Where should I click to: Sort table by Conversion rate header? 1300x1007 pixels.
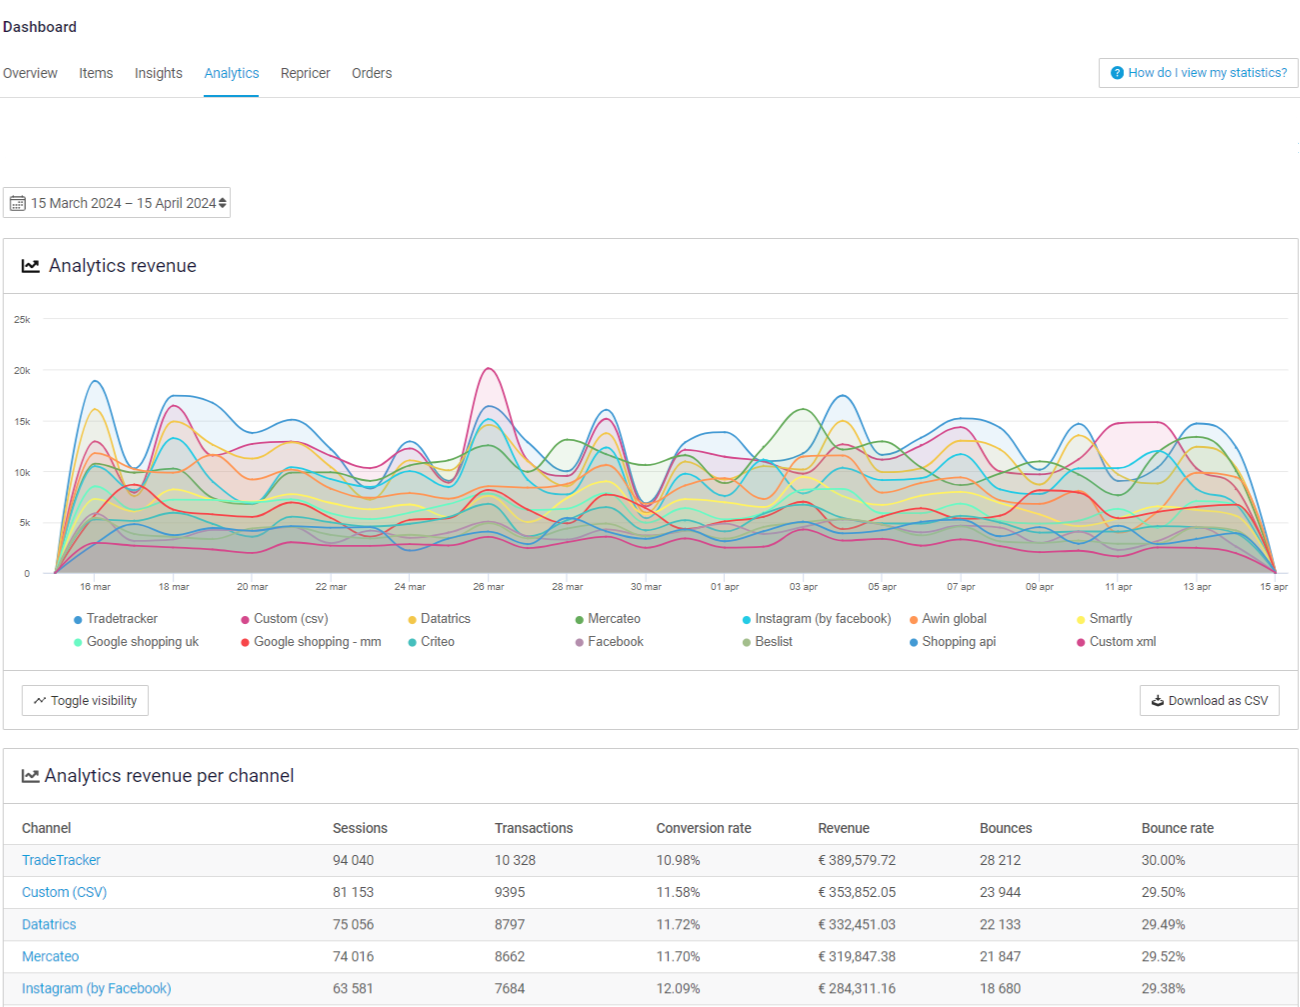pos(703,828)
